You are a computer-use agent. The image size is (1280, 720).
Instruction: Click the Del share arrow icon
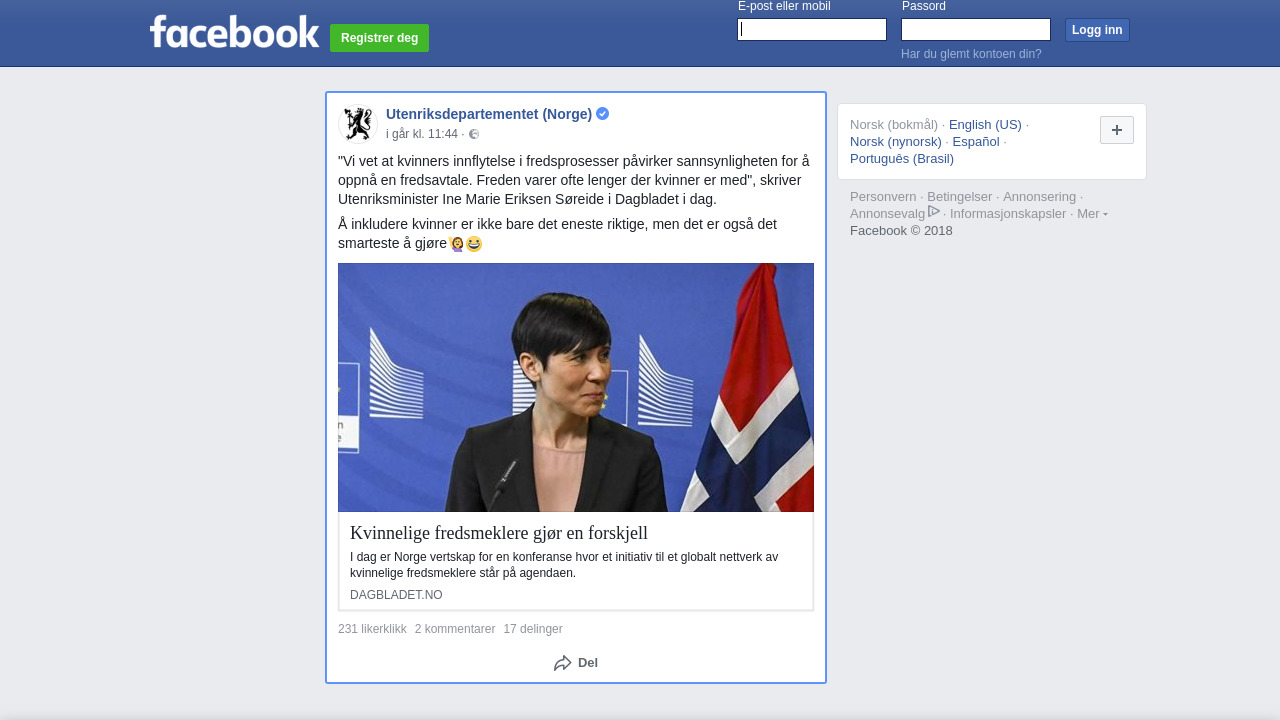click(563, 663)
